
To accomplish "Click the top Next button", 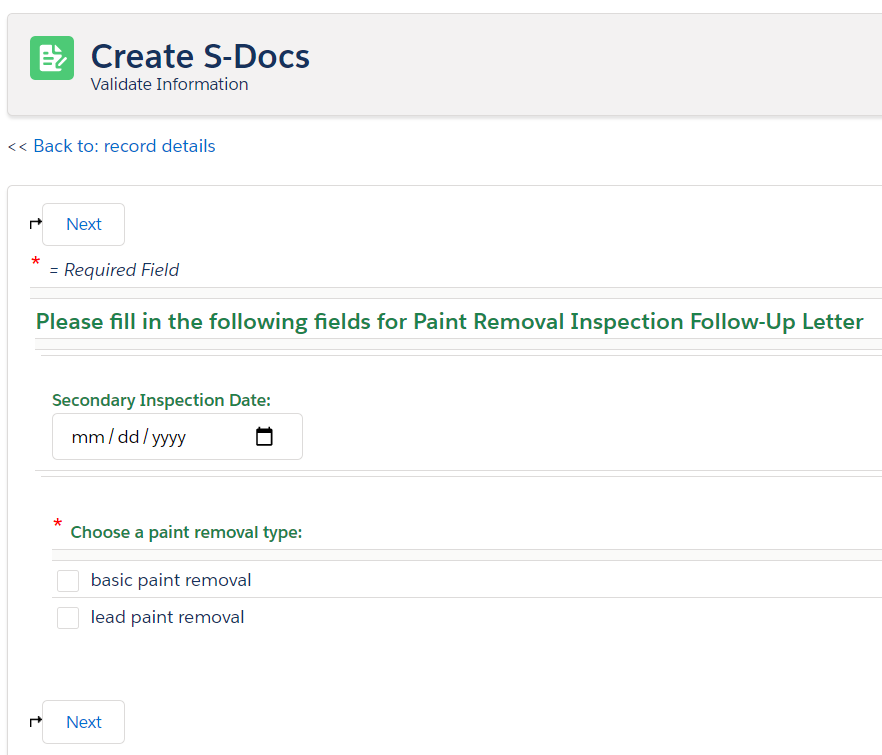I will coord(83,224).
